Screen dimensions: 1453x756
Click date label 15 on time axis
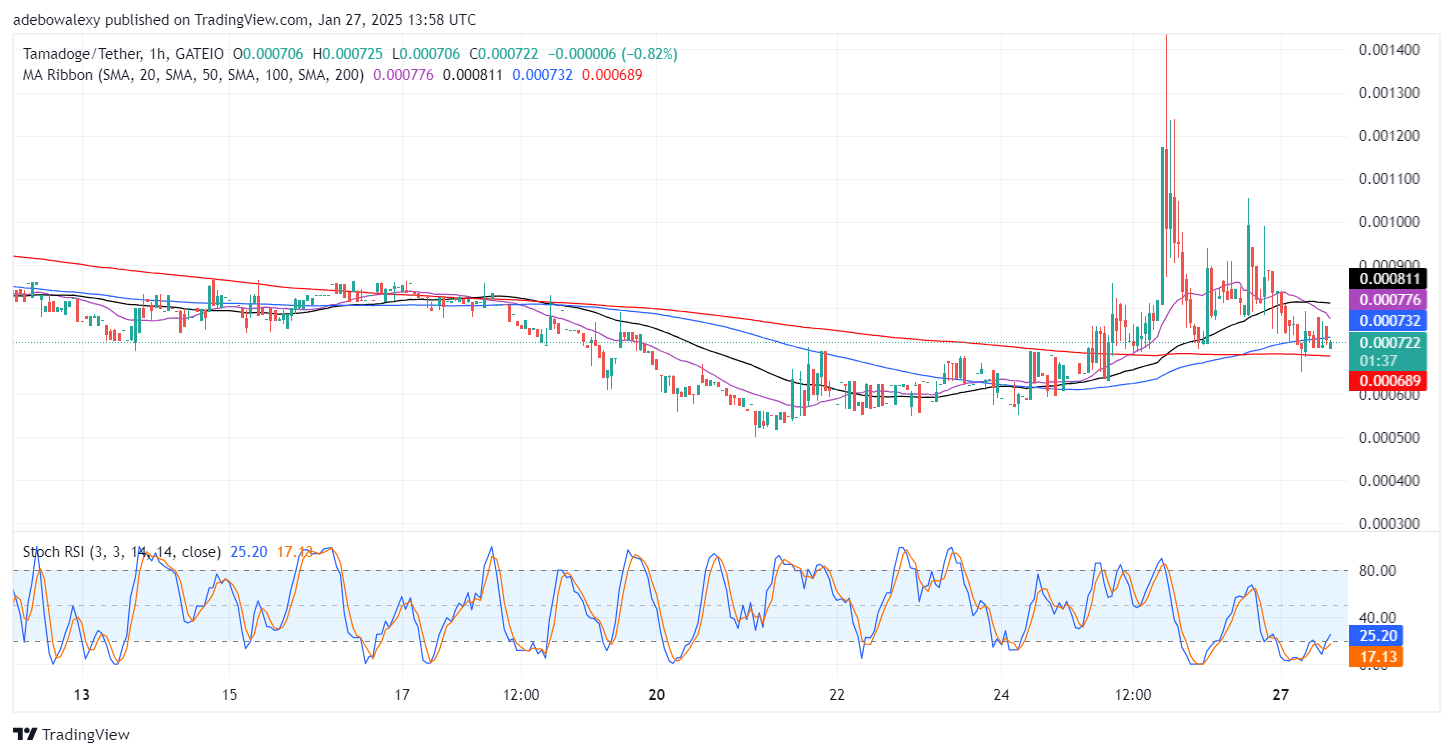point(229,695)
